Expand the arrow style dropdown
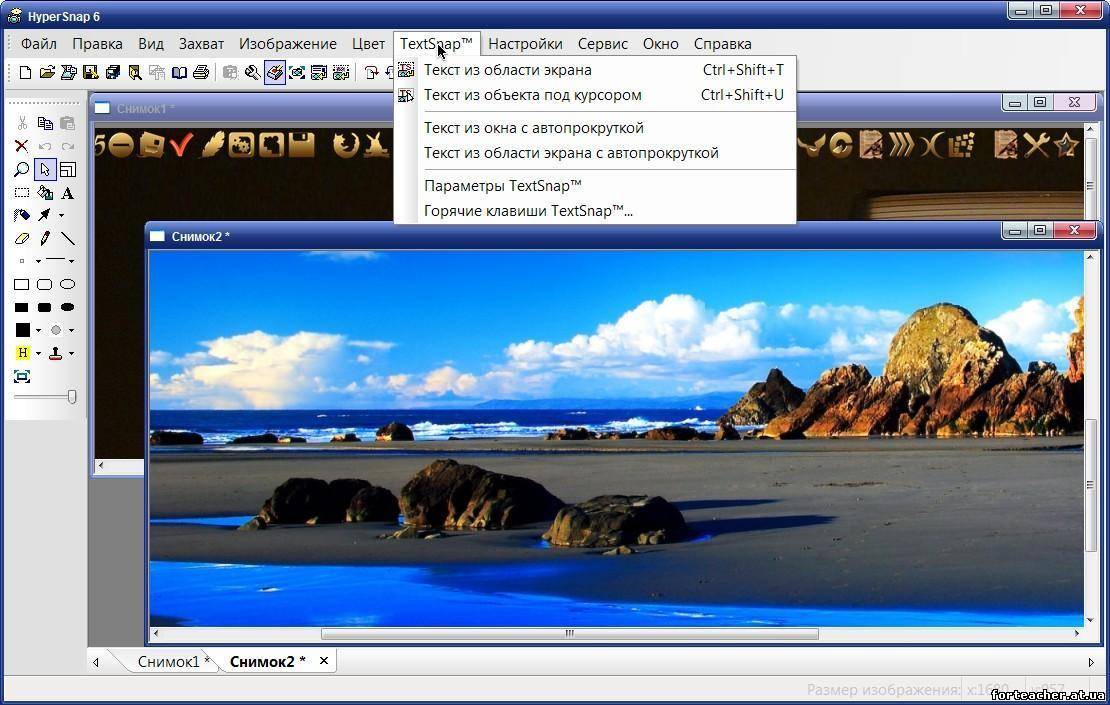Image resolution: width=1110 pixels, height=705 pixels. (x=61, y=215)
